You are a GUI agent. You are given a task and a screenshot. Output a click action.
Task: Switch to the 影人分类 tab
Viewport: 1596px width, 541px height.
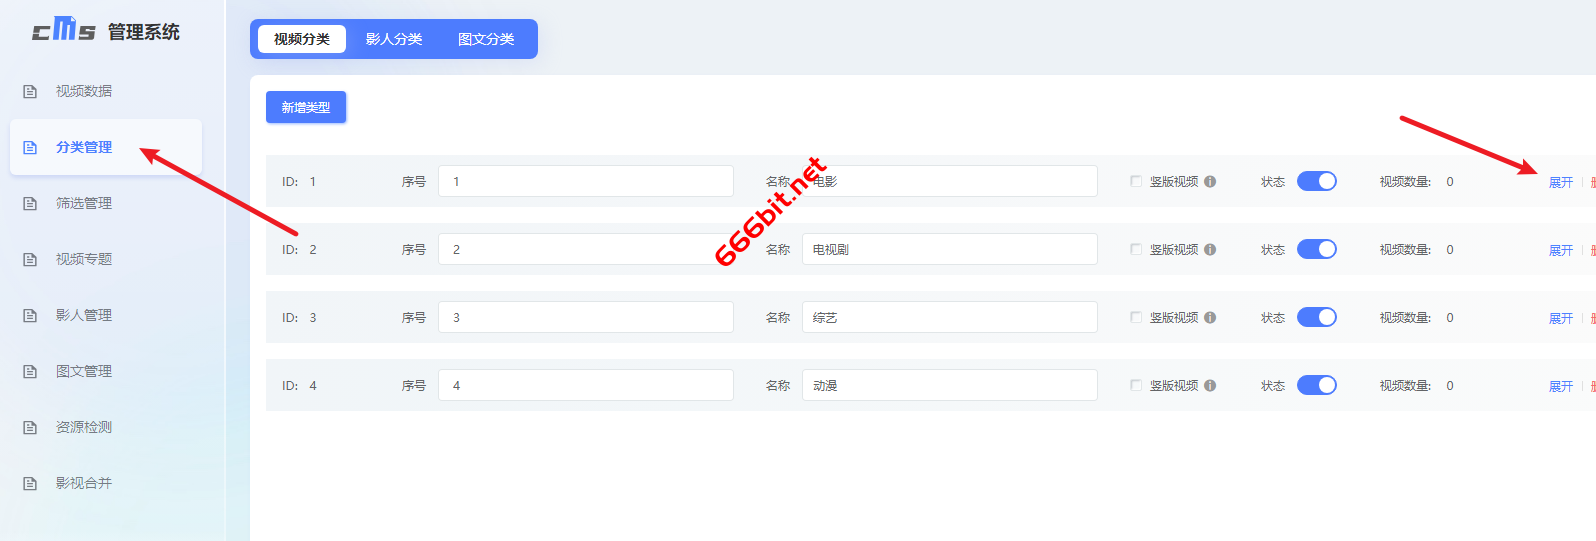394,39
